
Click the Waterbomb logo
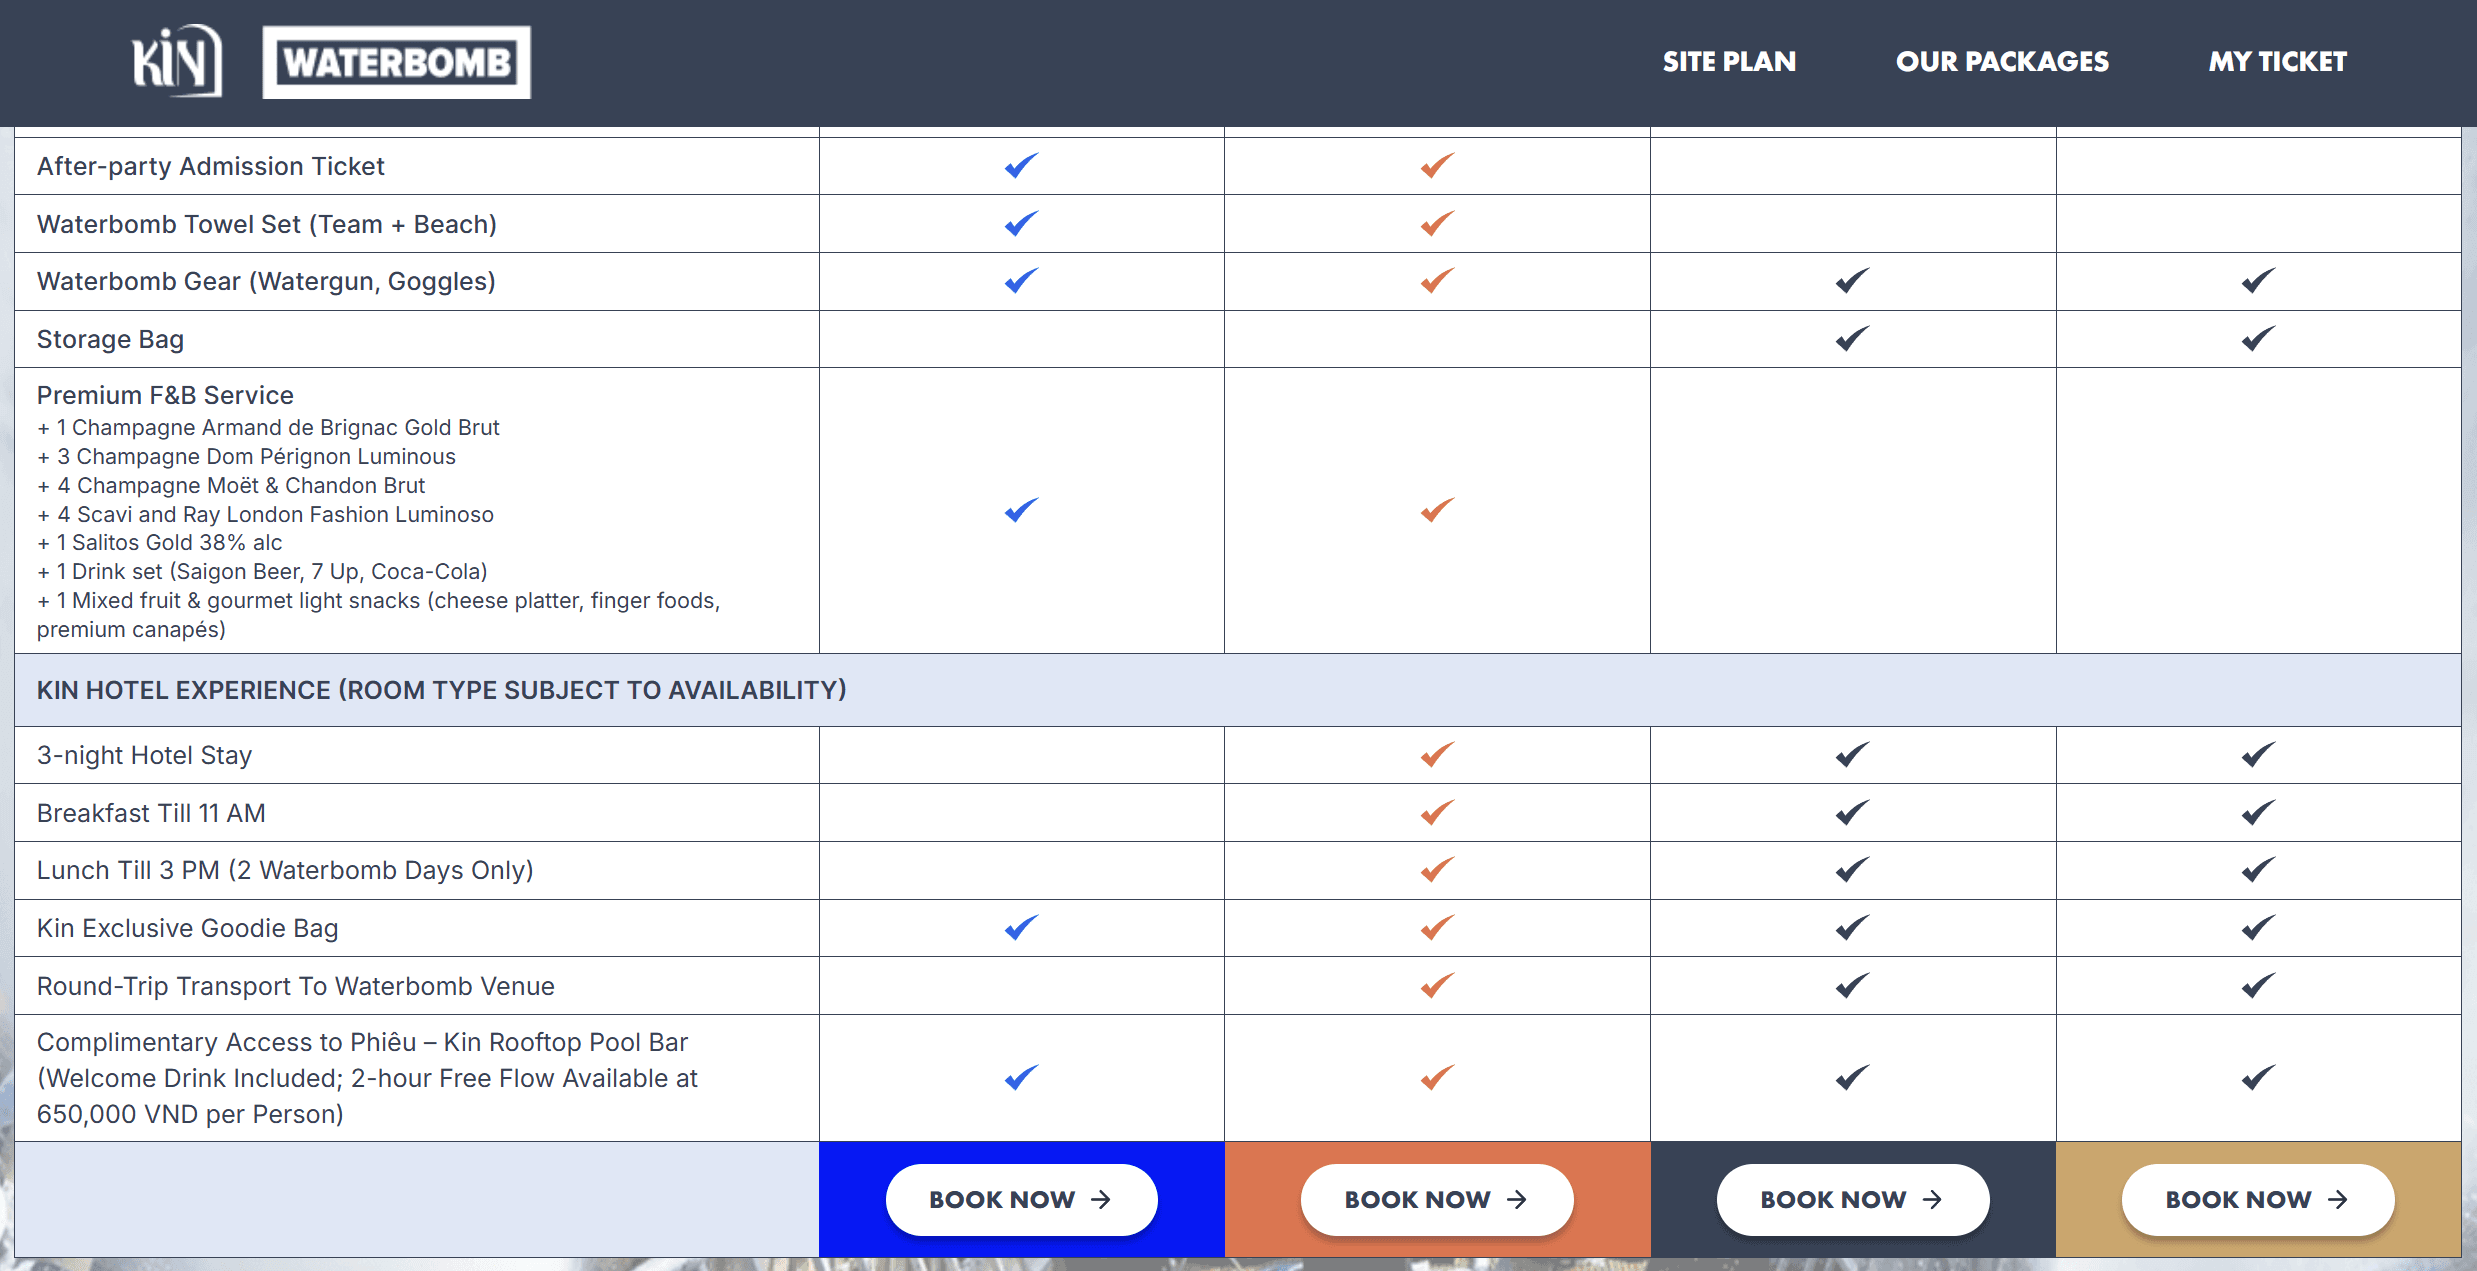[x=396, y=62]
